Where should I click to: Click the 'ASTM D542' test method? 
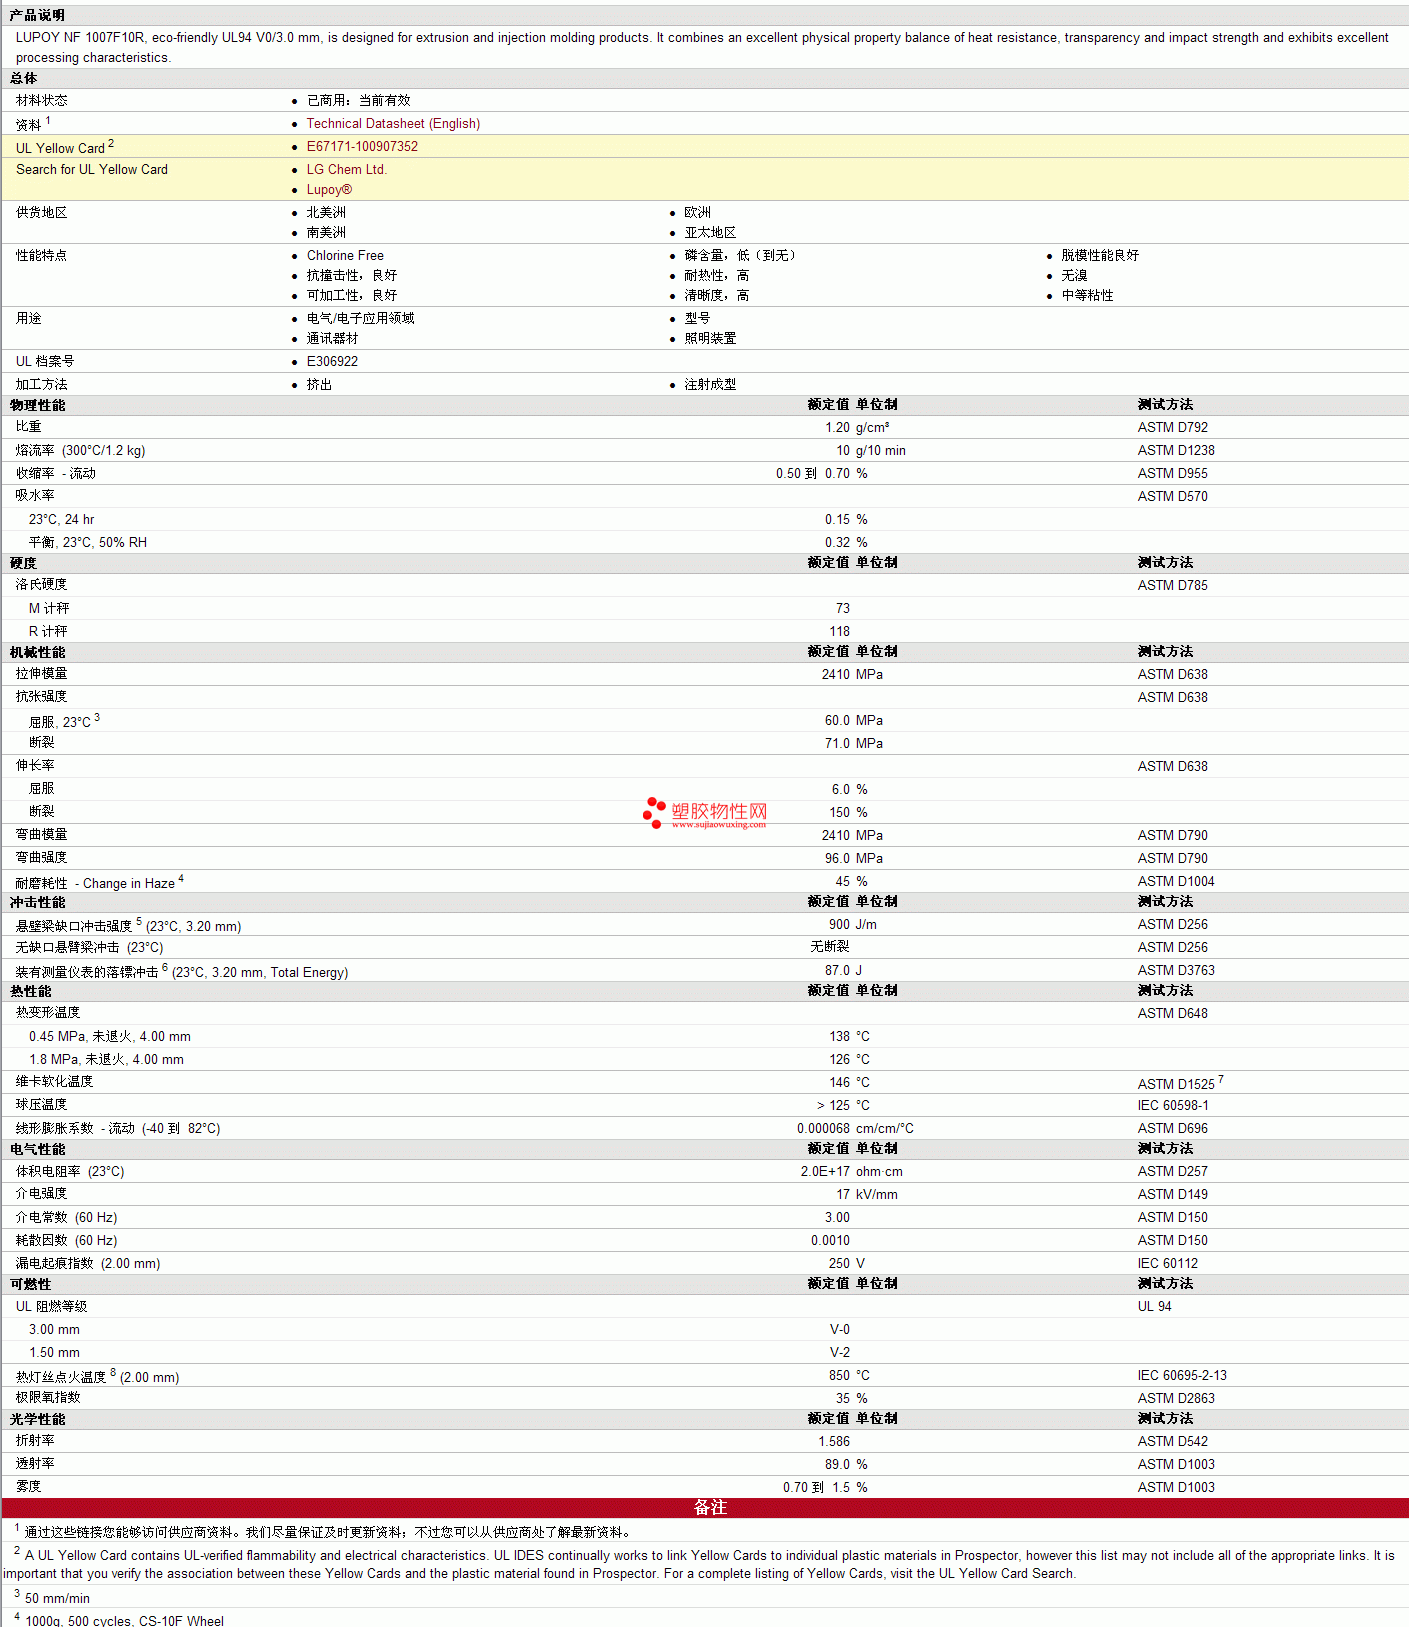pos(1173,1442)
